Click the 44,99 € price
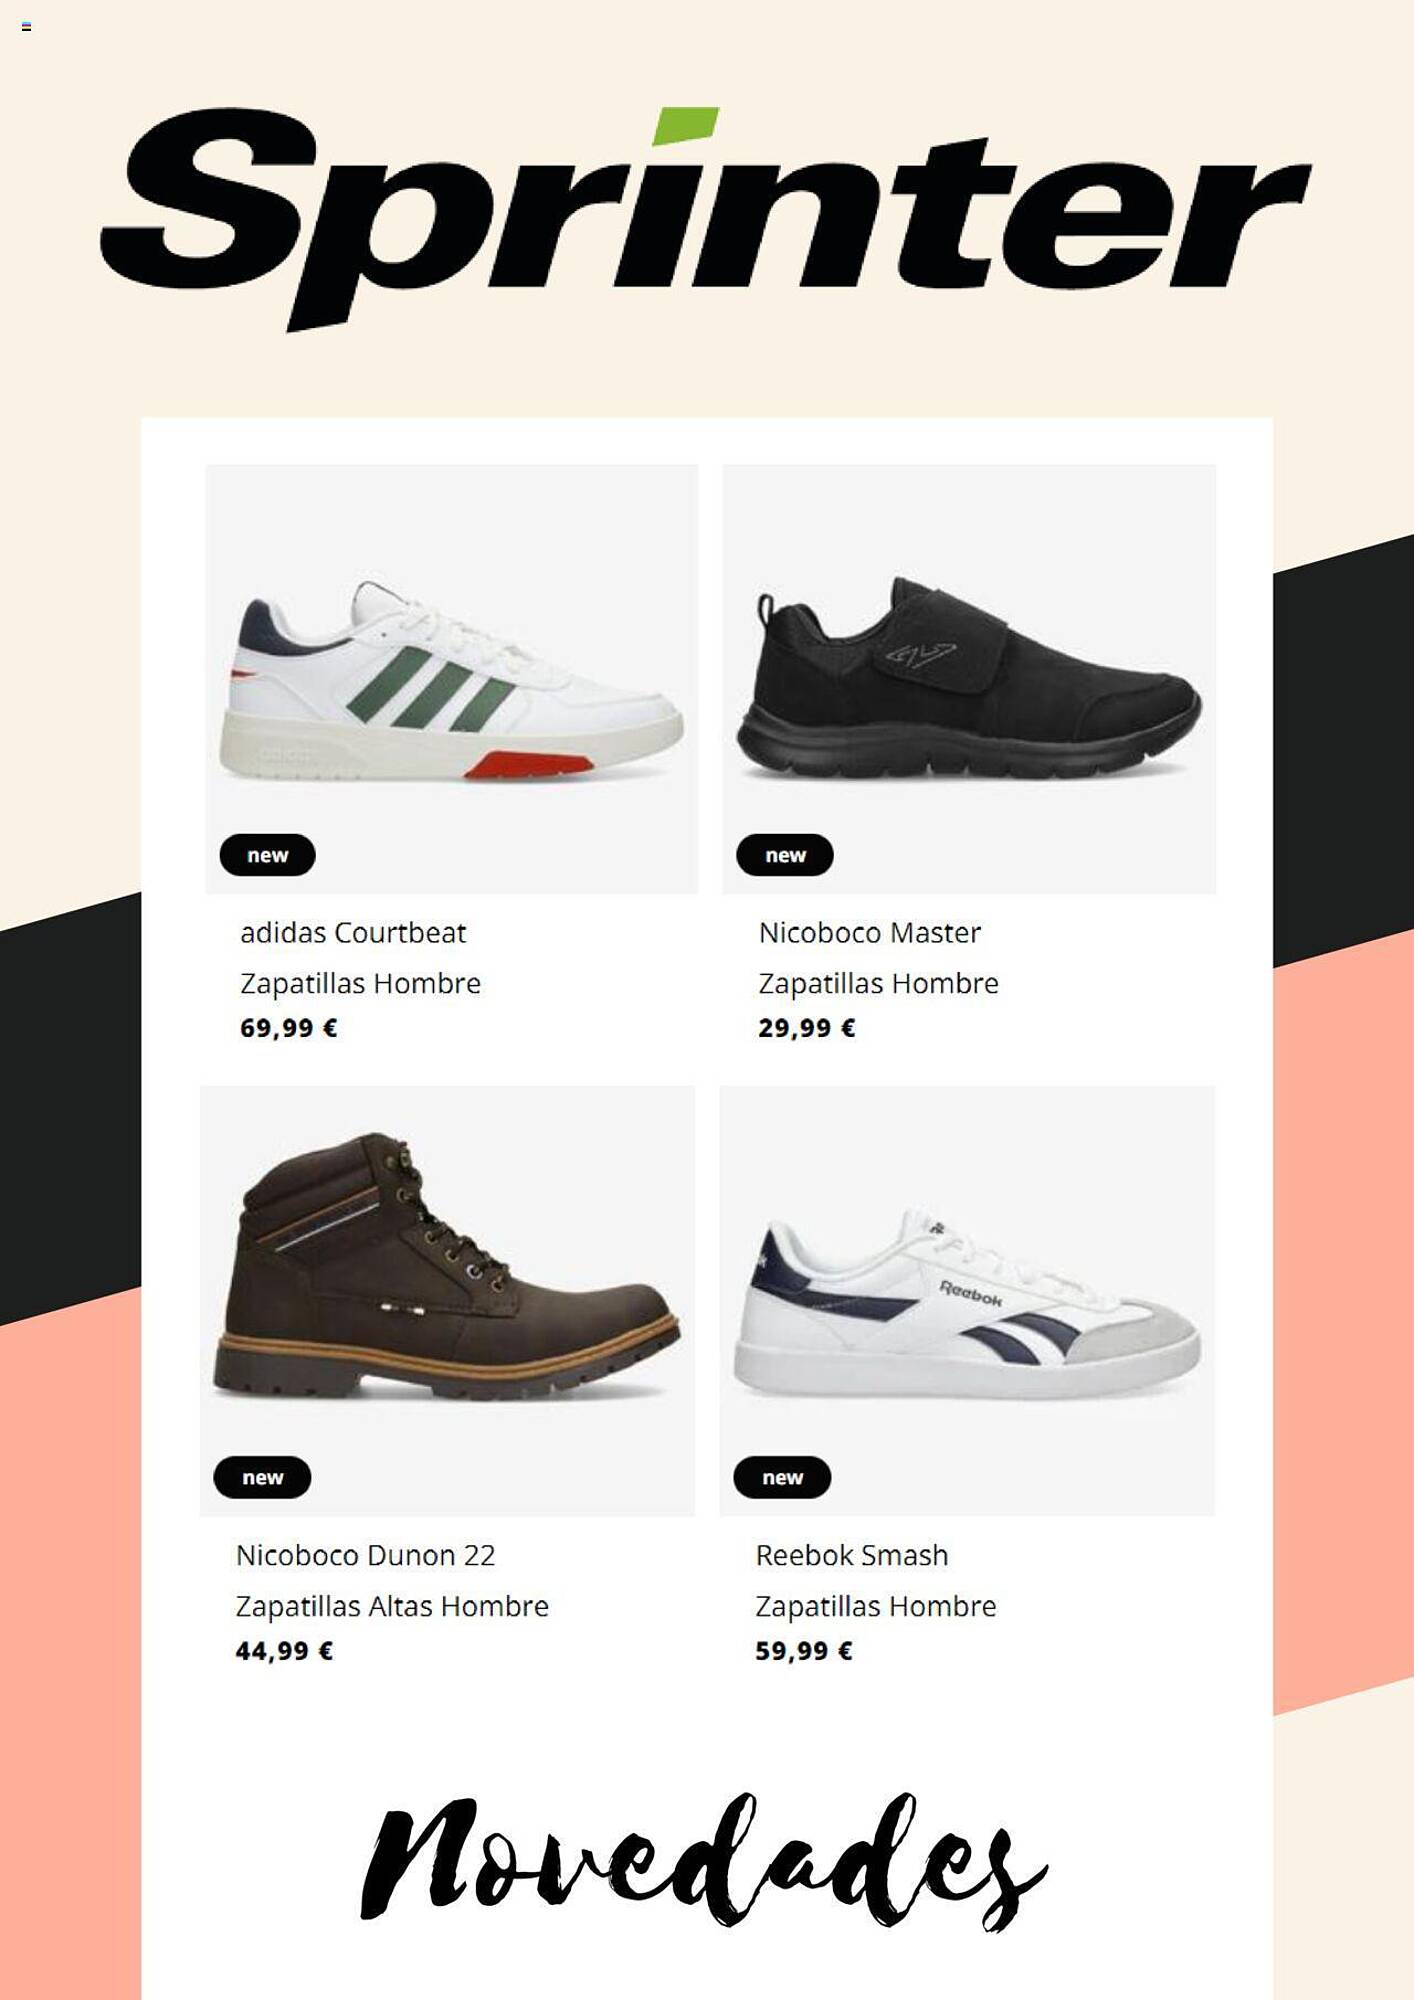This screenshot has width=1414, height=2000. click(x=284, y=1650)
